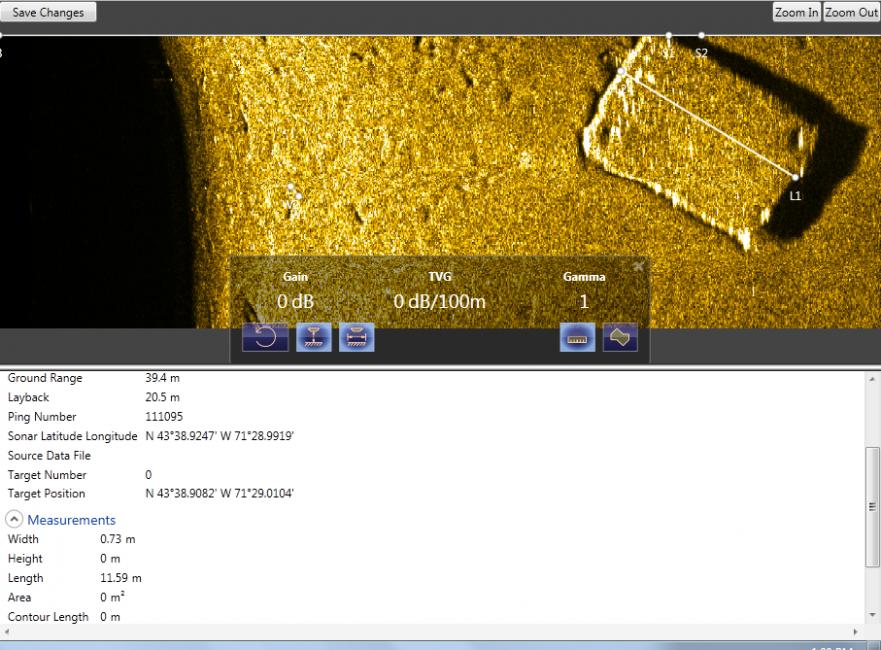Image resolution: width=881 pixels, height=650 pixels.
Task: Click the Width value 0.73 m
Action: coord(117,539)
